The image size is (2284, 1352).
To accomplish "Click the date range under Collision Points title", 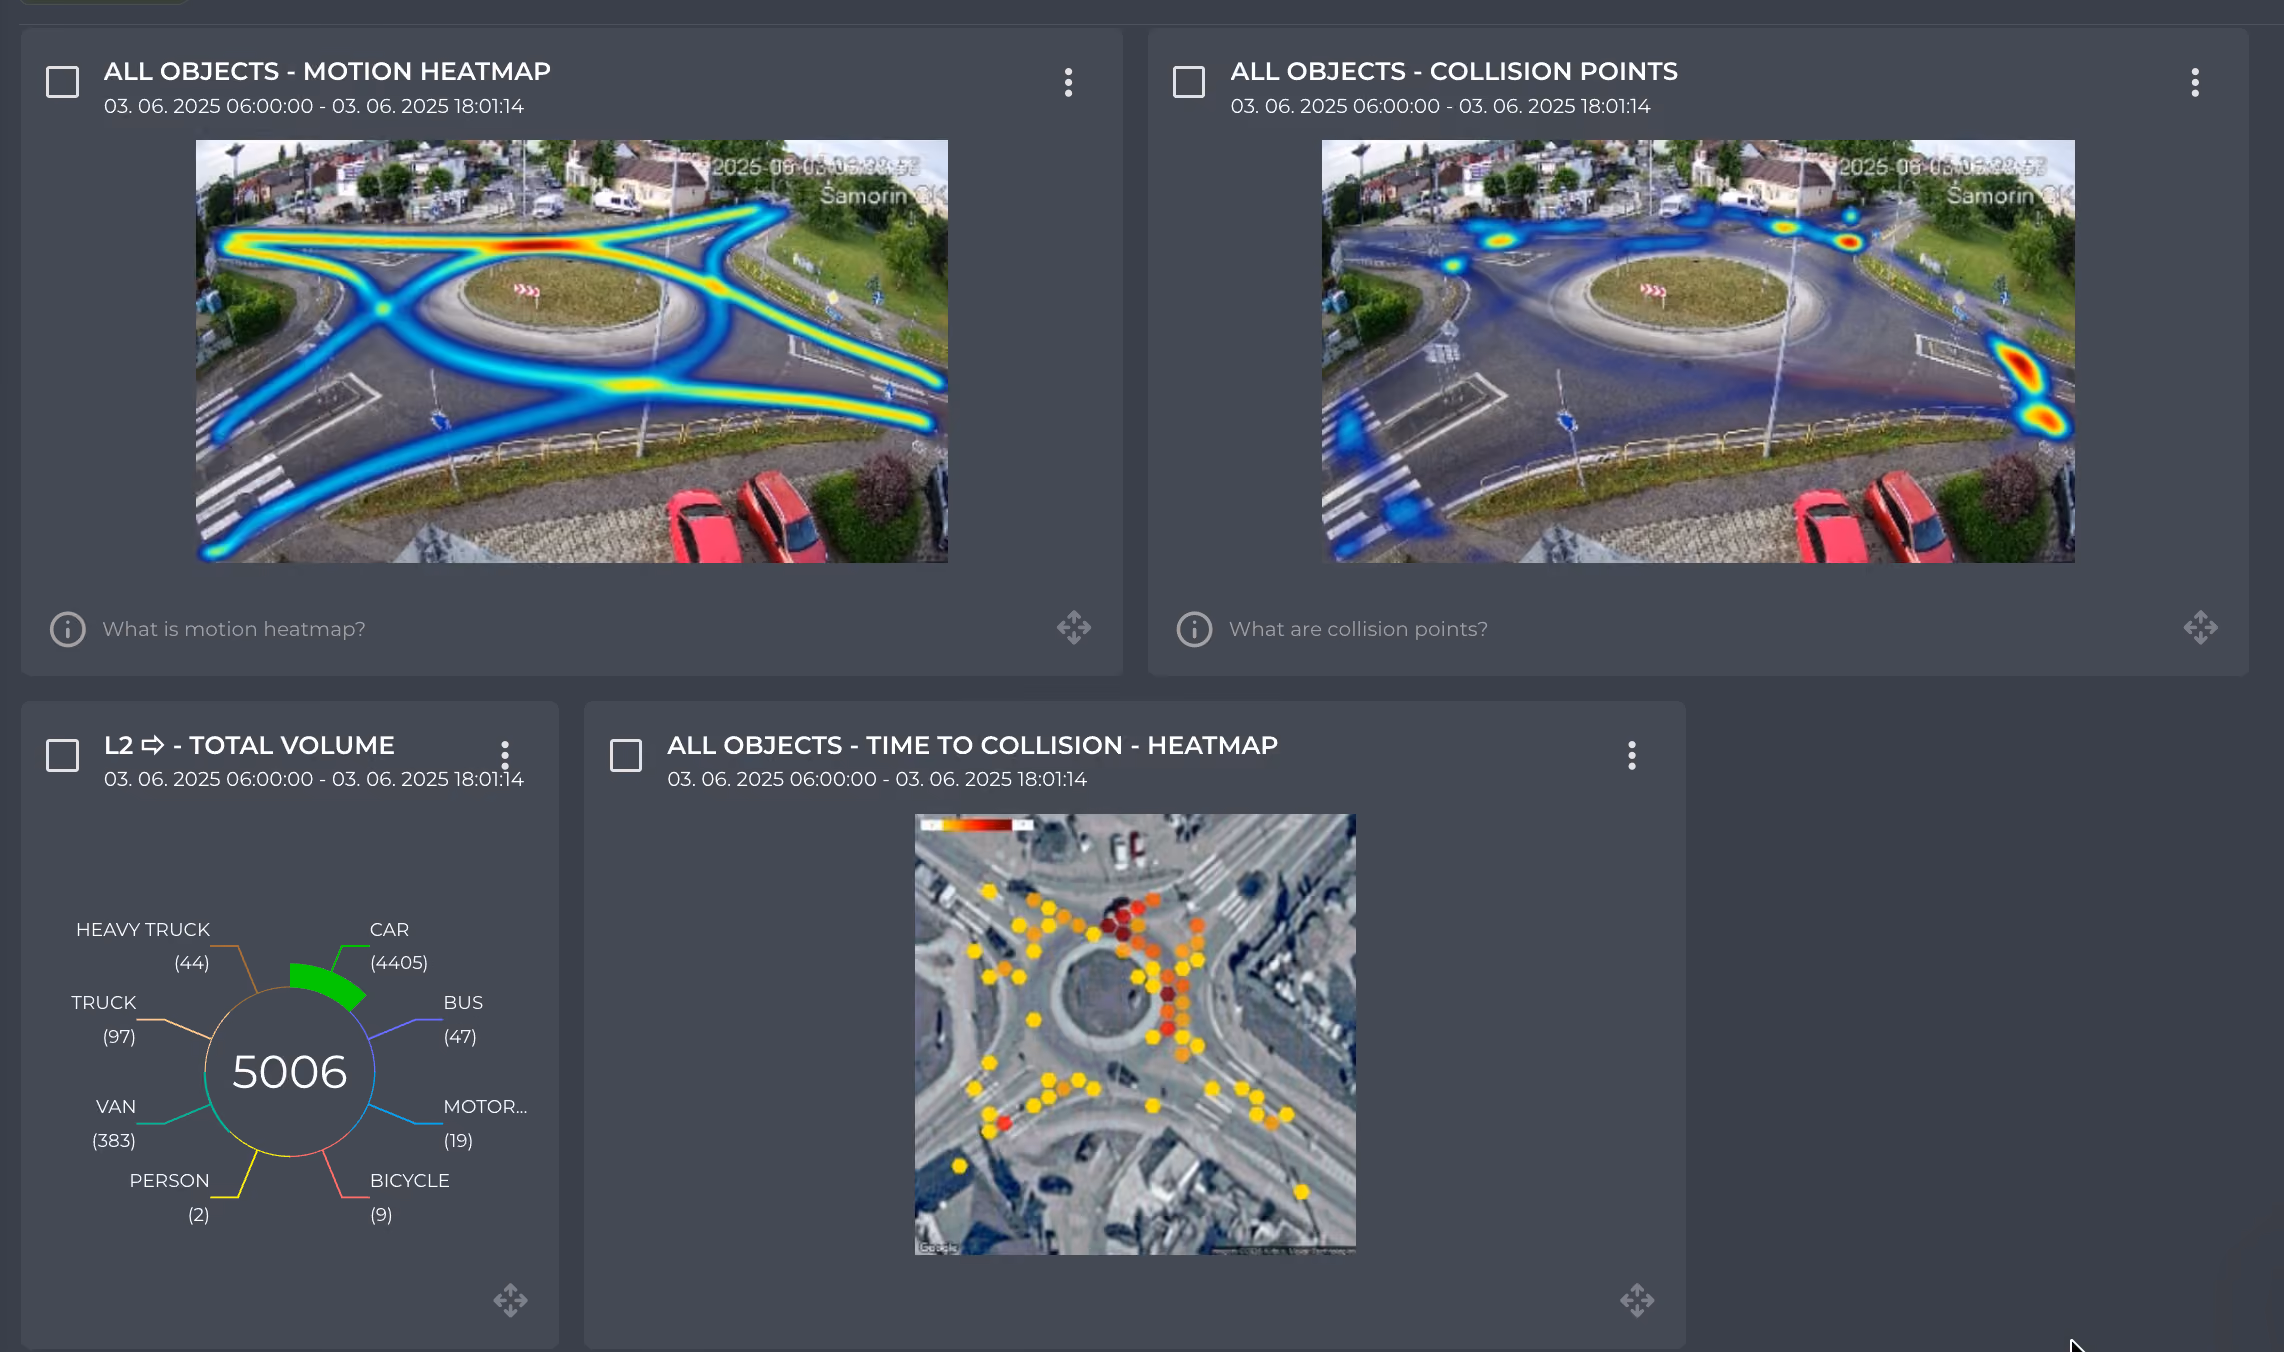I will click(x=1440, y=106).
